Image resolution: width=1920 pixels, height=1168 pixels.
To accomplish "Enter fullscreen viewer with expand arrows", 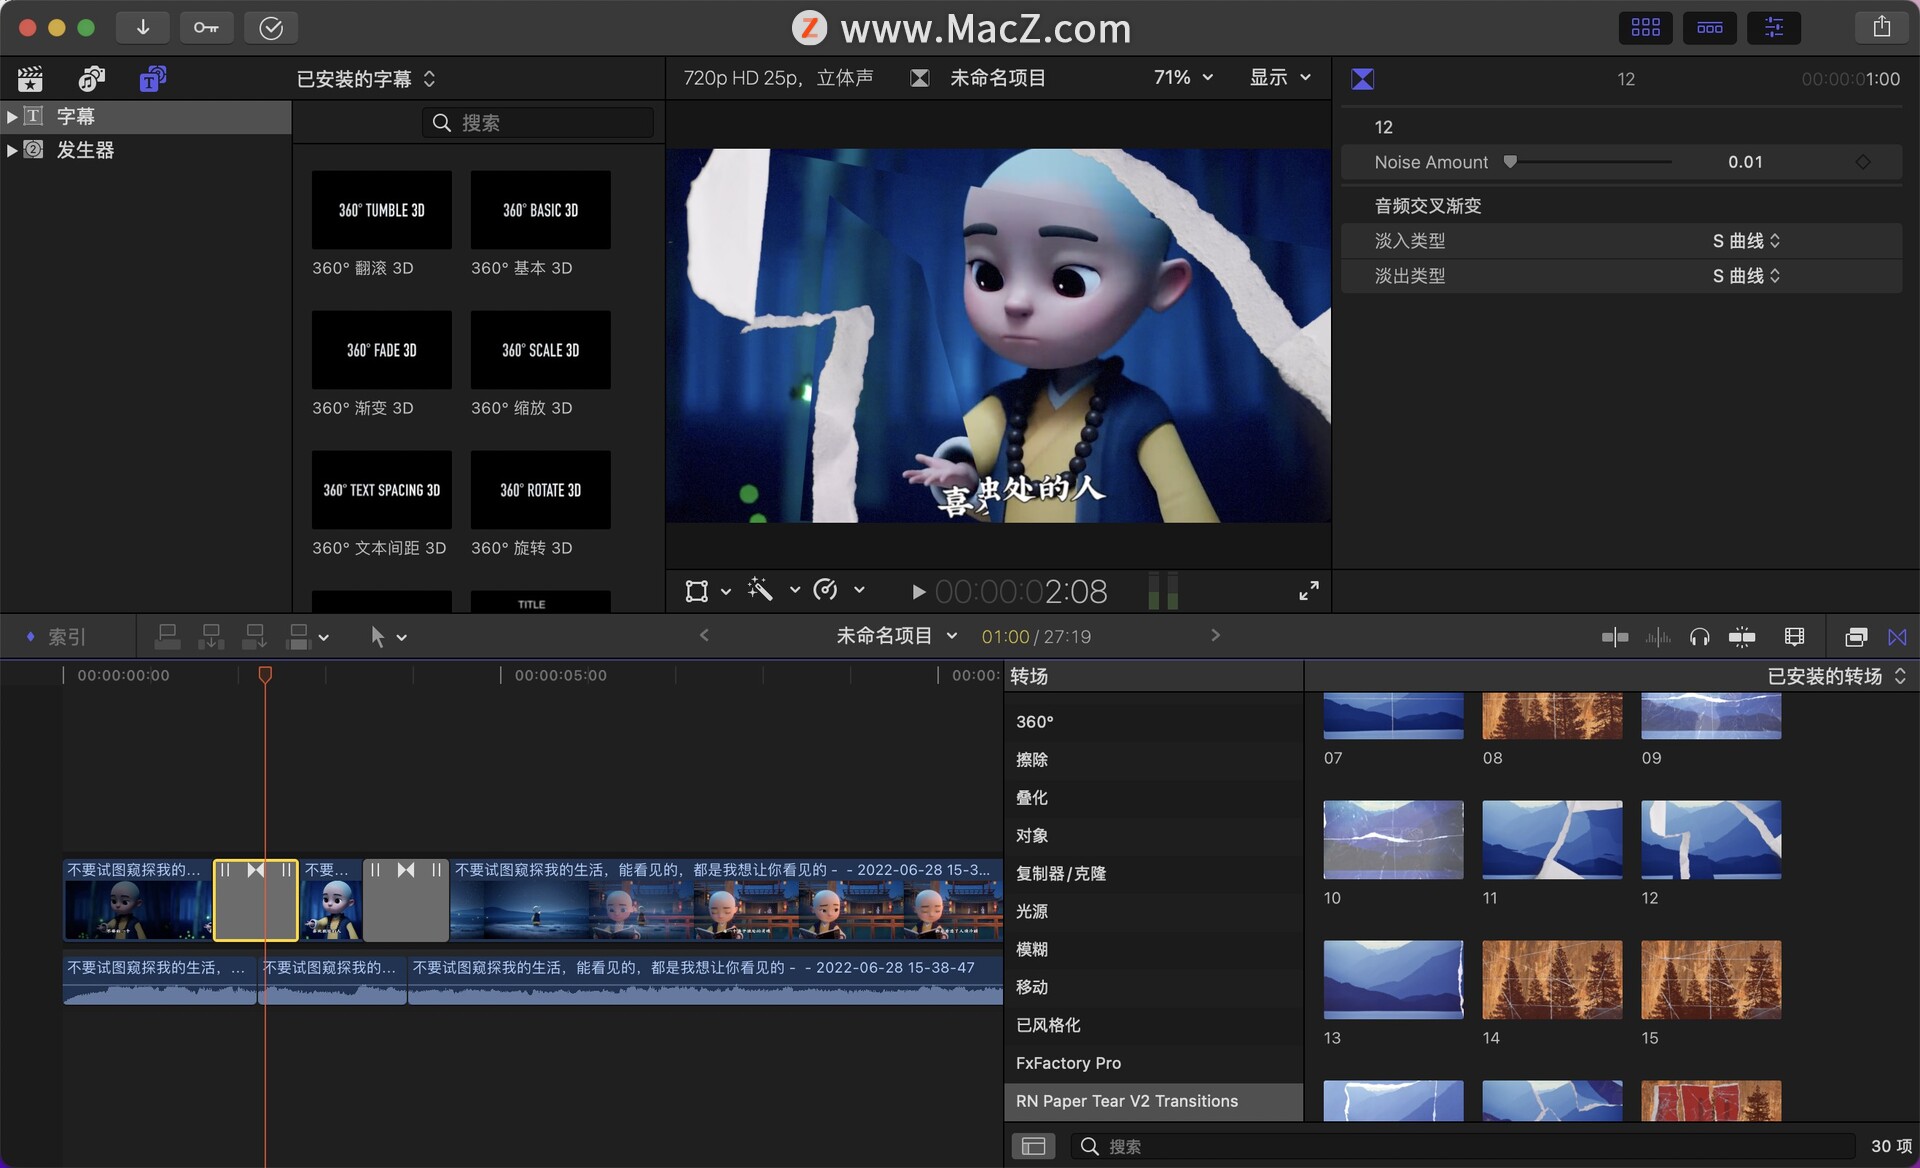I will point(1308,591).
